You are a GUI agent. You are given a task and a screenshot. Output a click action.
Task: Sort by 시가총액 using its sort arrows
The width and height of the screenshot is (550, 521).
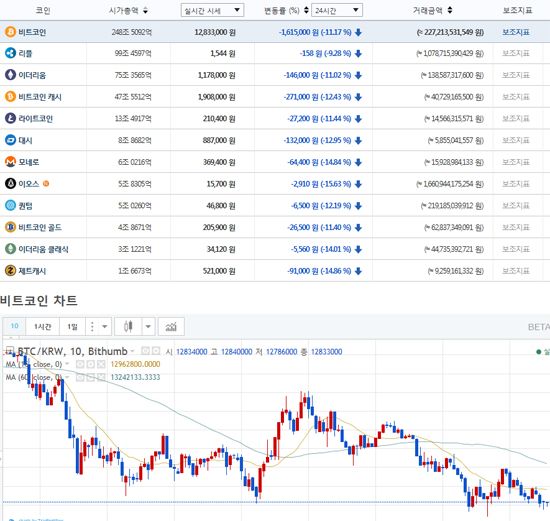(x=145, y=11)
